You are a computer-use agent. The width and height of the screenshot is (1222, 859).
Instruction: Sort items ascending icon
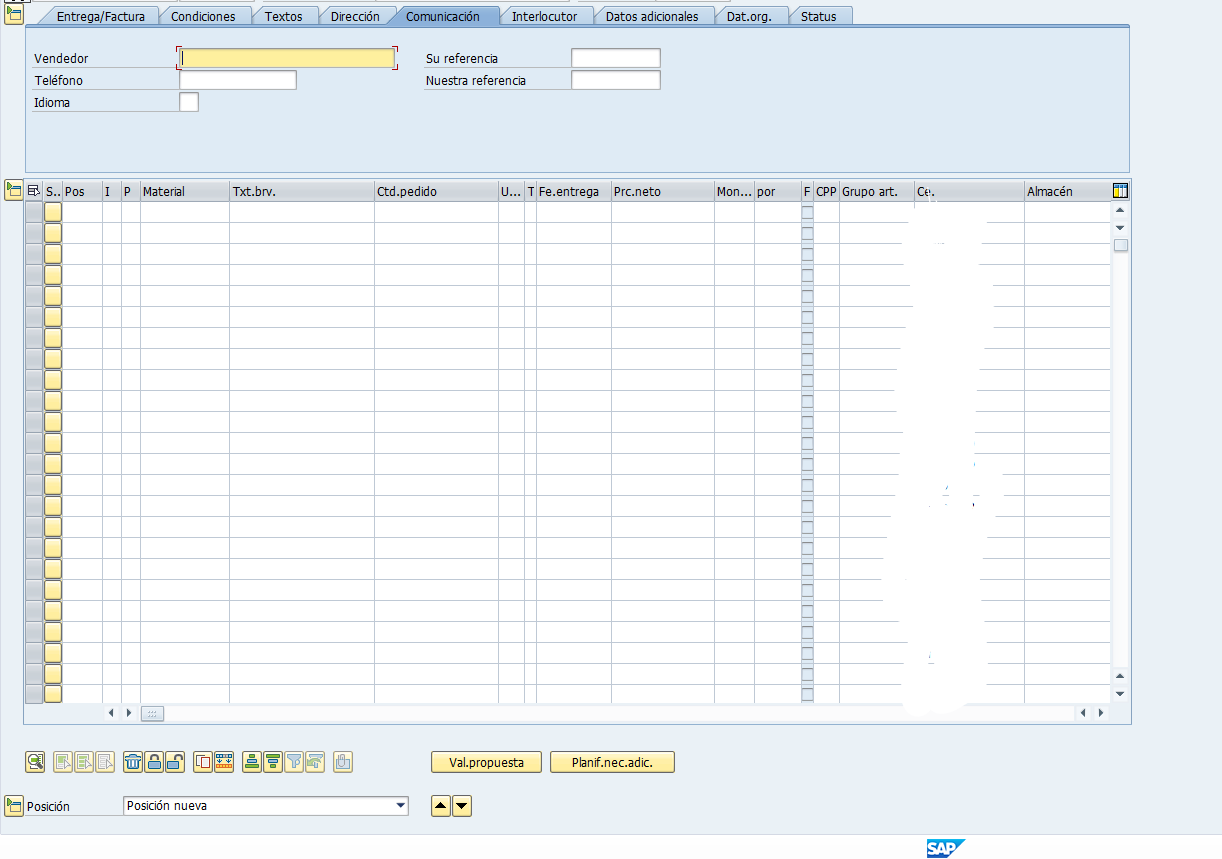point(252,762)
